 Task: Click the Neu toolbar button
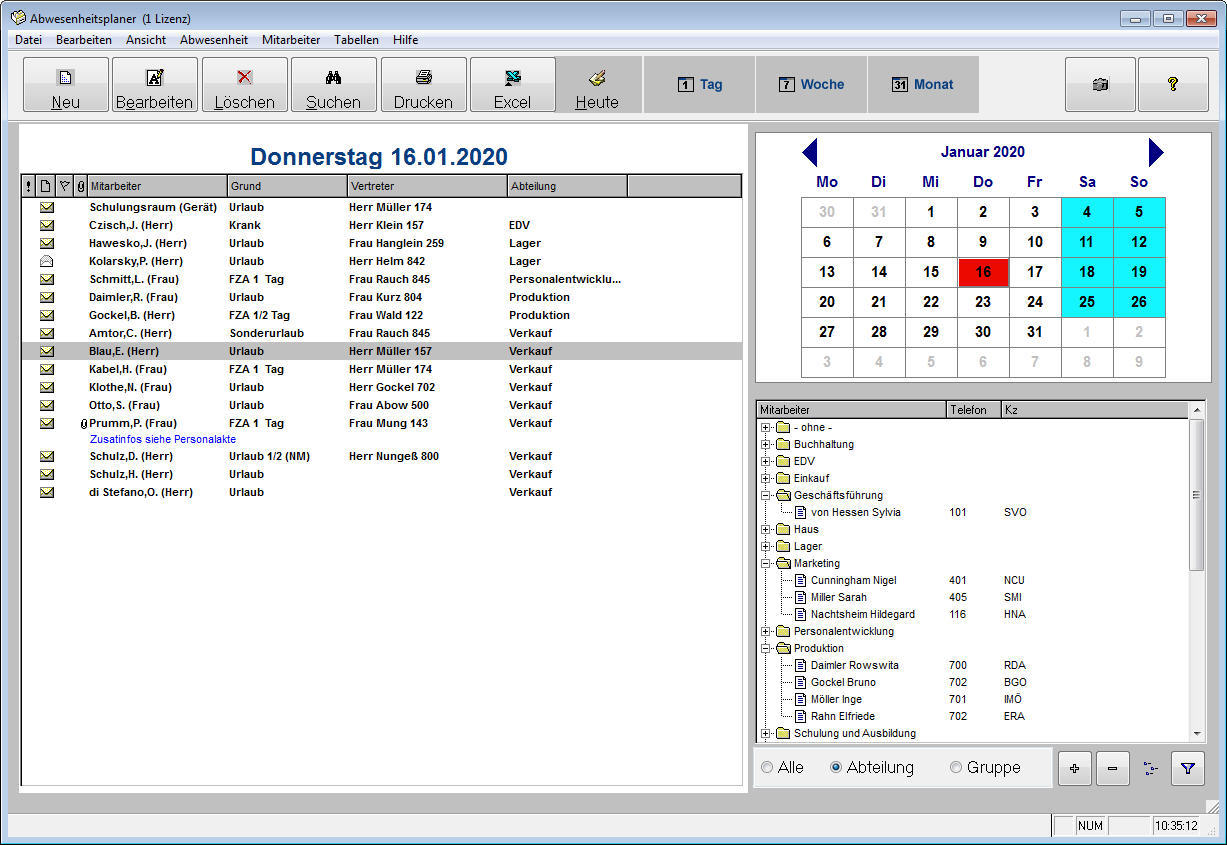coord(66,85)
